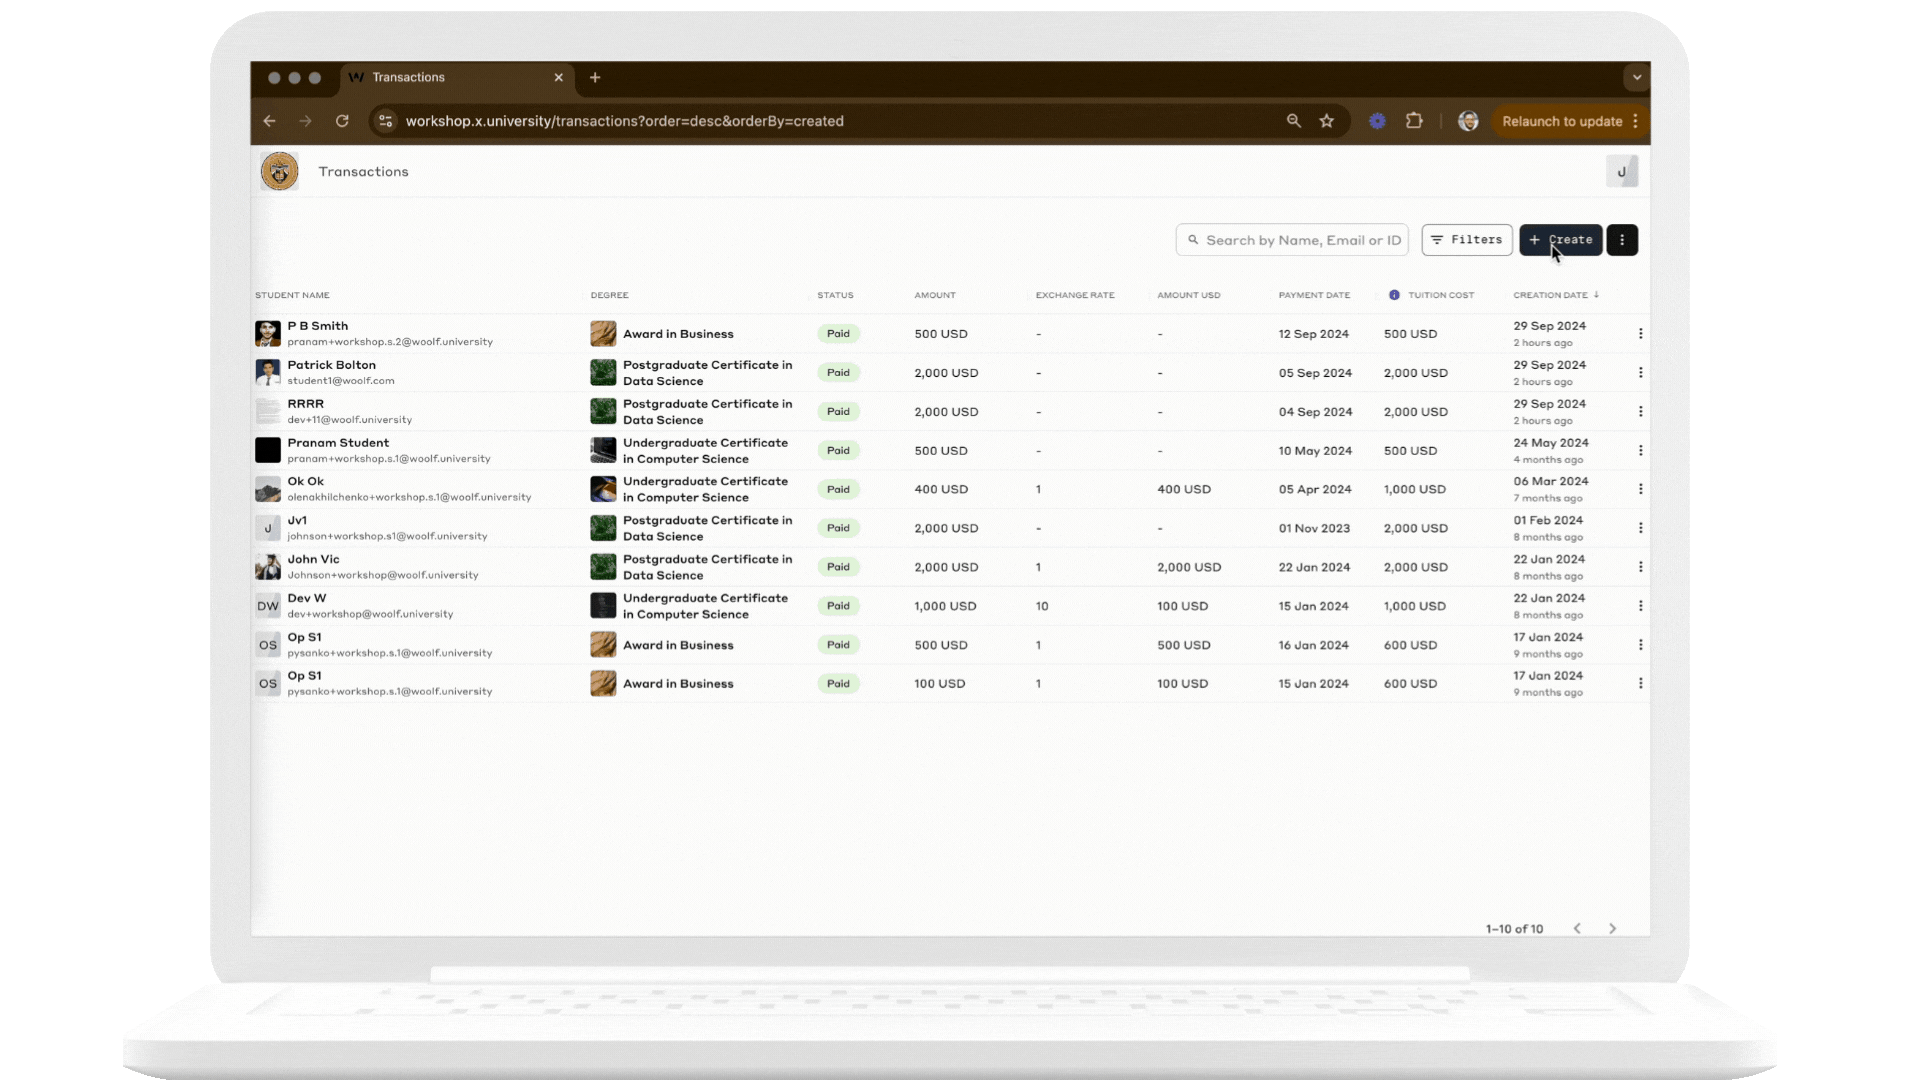This screenshot has height=1080, width=1920.
Task: Click Relaunch to update button
Action: 1562,121
